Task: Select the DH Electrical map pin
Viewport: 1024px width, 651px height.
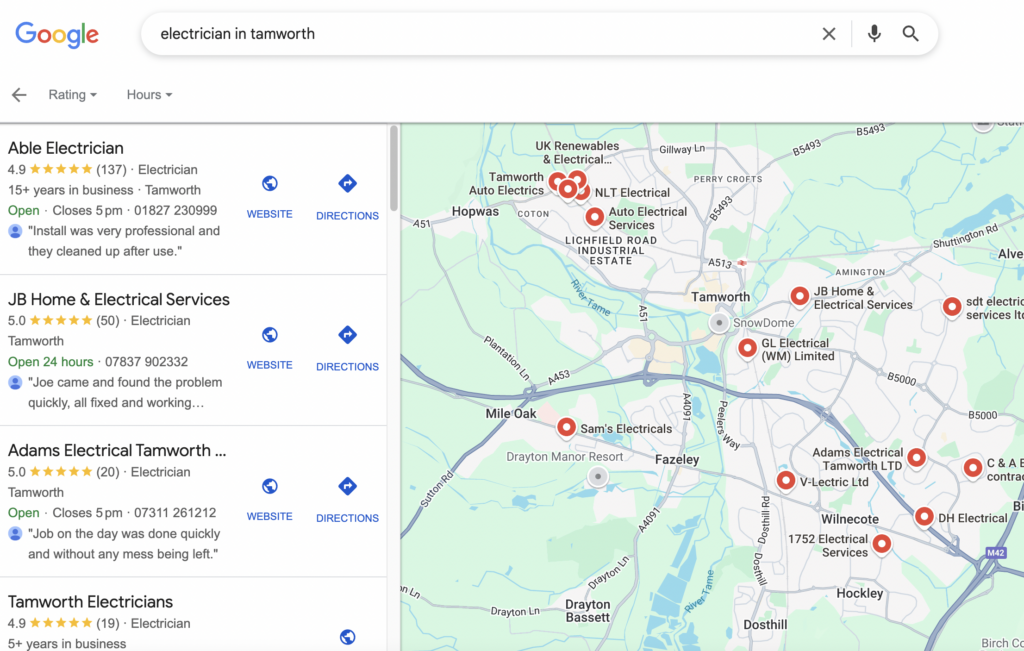Action: click(924, 516)
